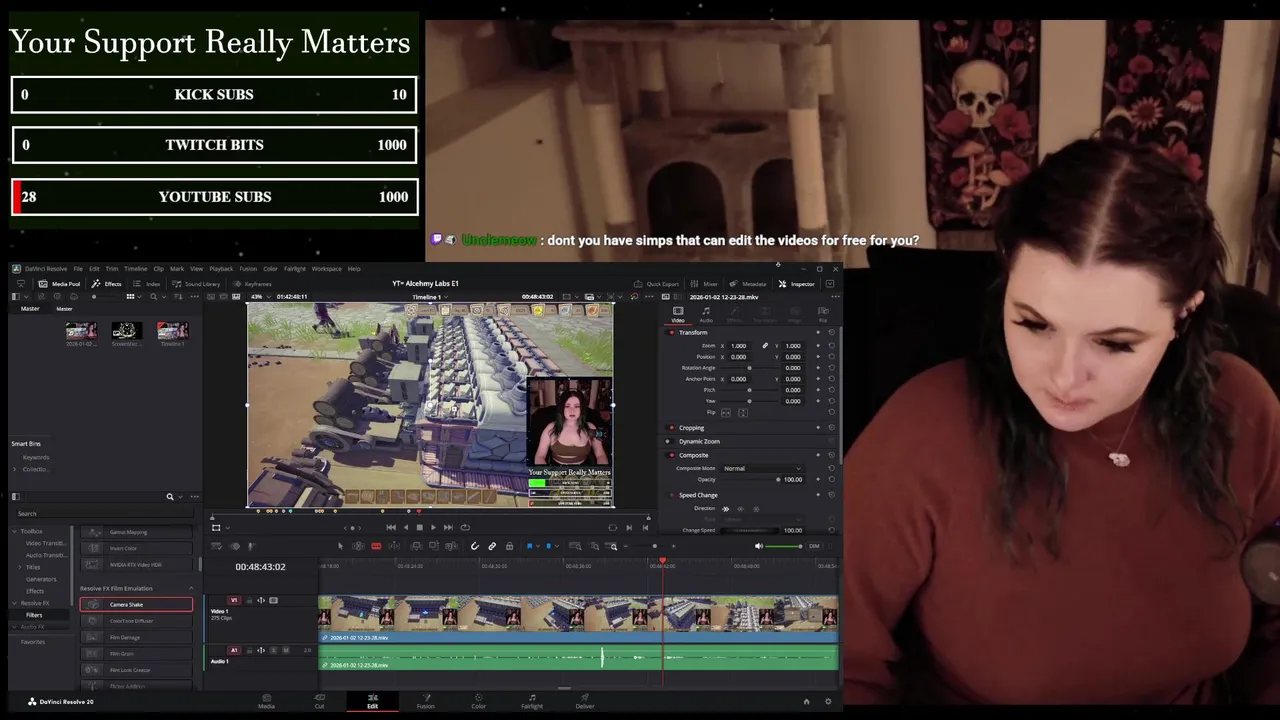Open the Effects panel
The image size is (1280, 720).
tap(107, 284)
